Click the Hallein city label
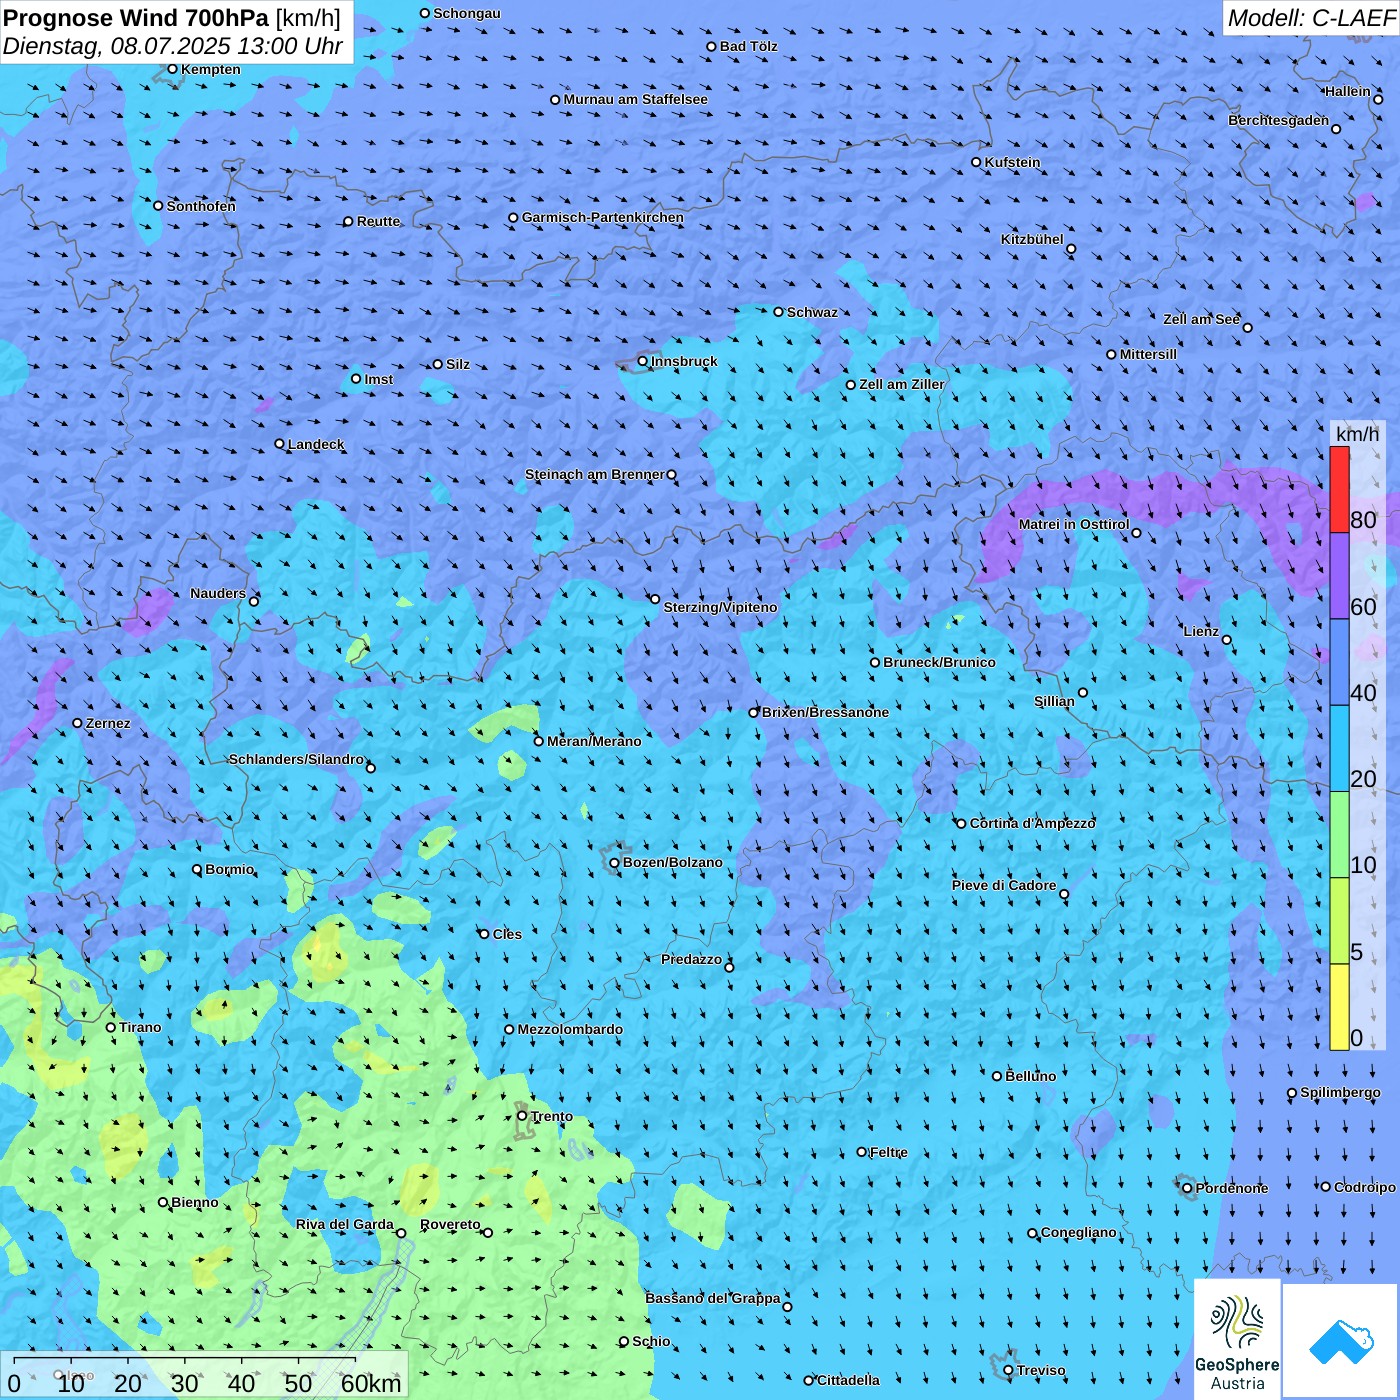 tap(1347, 91)
